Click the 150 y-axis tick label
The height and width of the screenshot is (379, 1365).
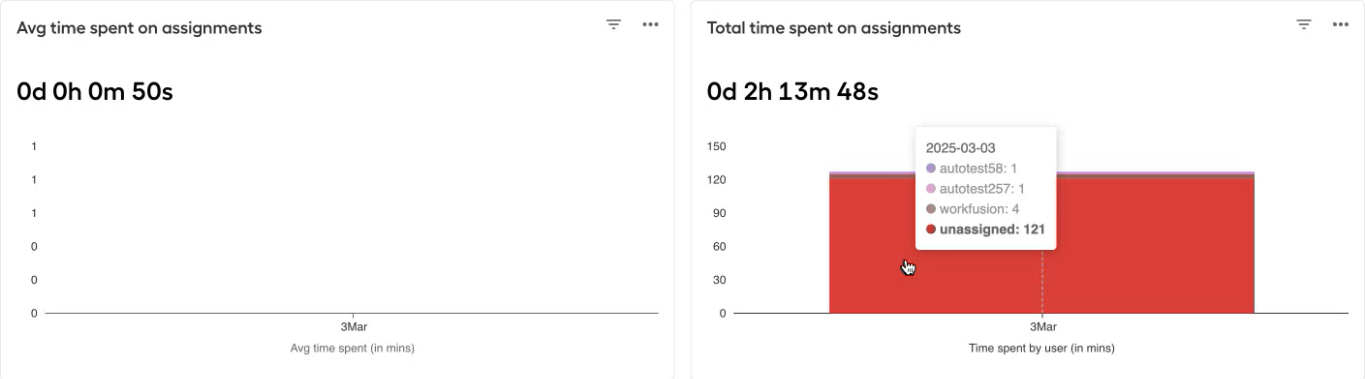[x=716, y=146]
